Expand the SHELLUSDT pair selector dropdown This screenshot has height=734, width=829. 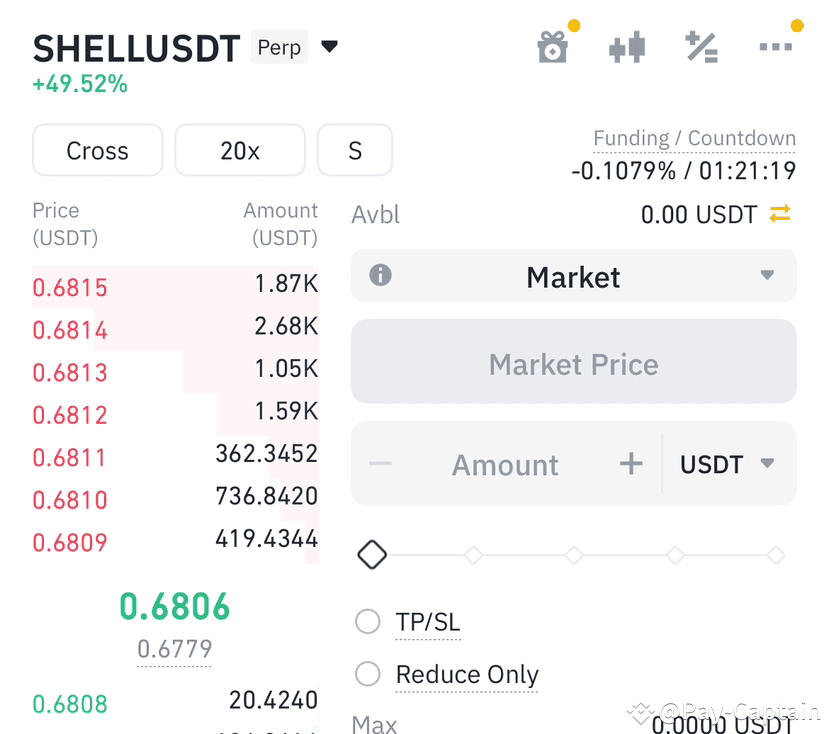pos(330,46)
